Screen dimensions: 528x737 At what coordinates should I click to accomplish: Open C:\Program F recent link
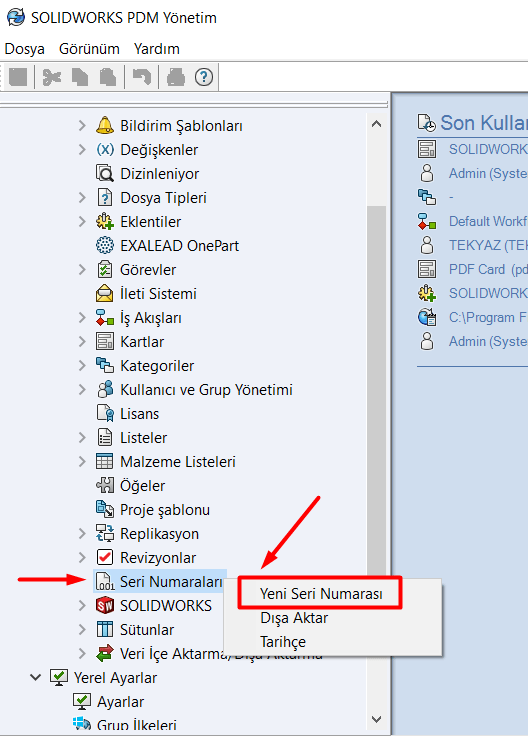[x=488, y=317]
